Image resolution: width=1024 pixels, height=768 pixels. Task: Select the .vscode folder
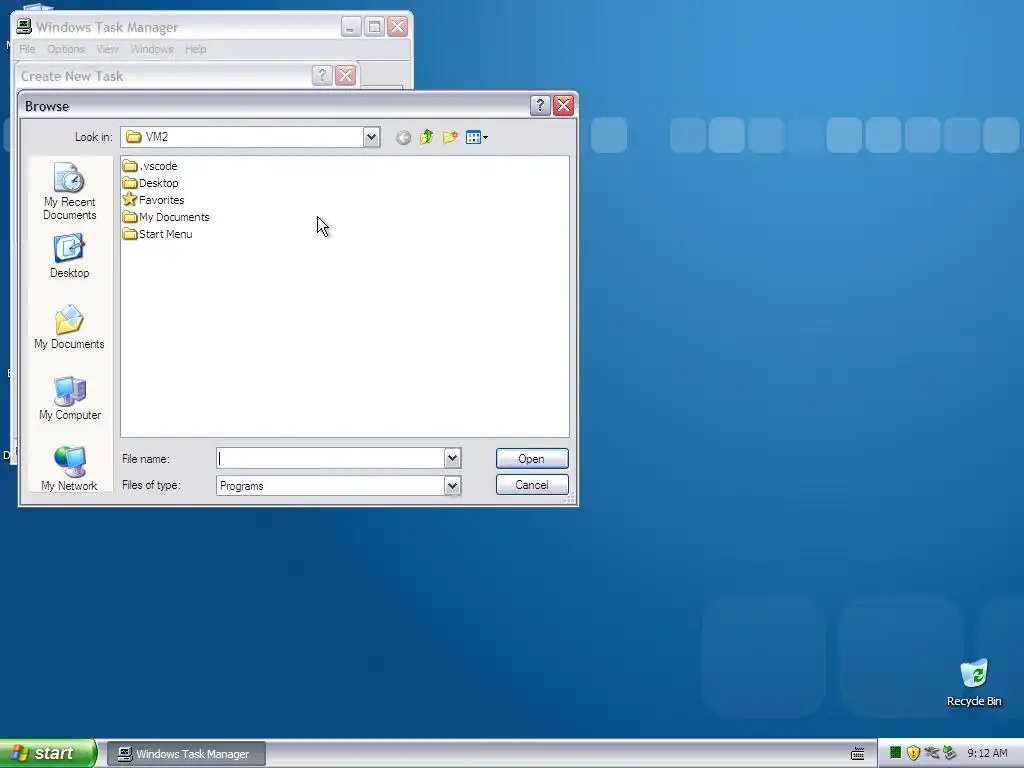point(150,166)
